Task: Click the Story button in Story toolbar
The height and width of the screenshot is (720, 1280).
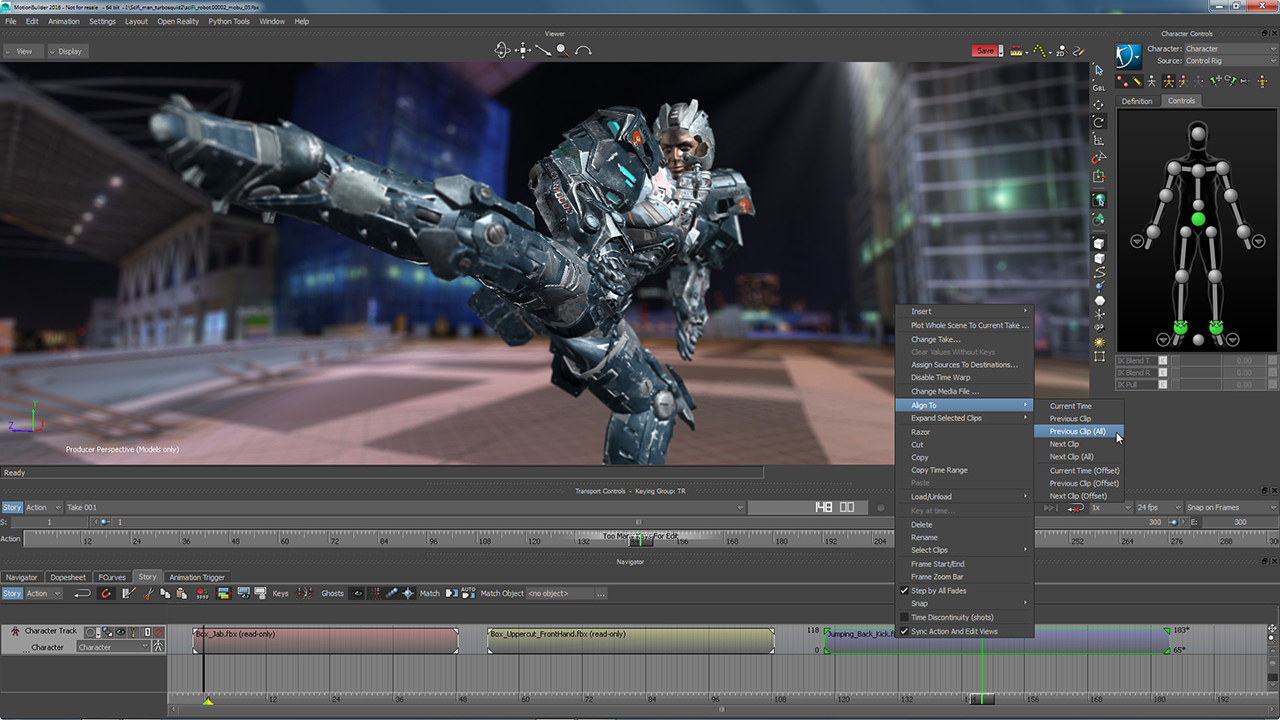Action: (12, 593)
